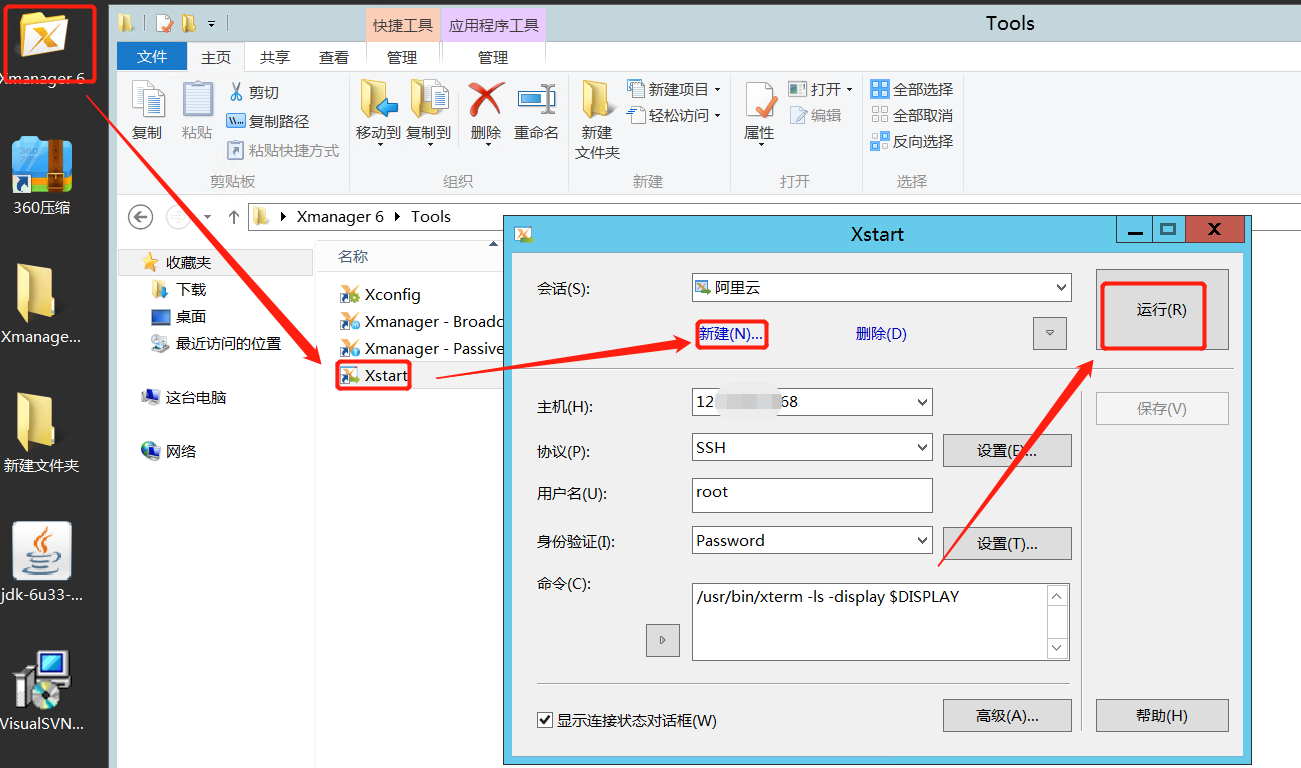Viewport: 1301px width, 768px height.
Task: Click 编辑 in the 打开 ribbon group
Action: (x=815, y=115)
